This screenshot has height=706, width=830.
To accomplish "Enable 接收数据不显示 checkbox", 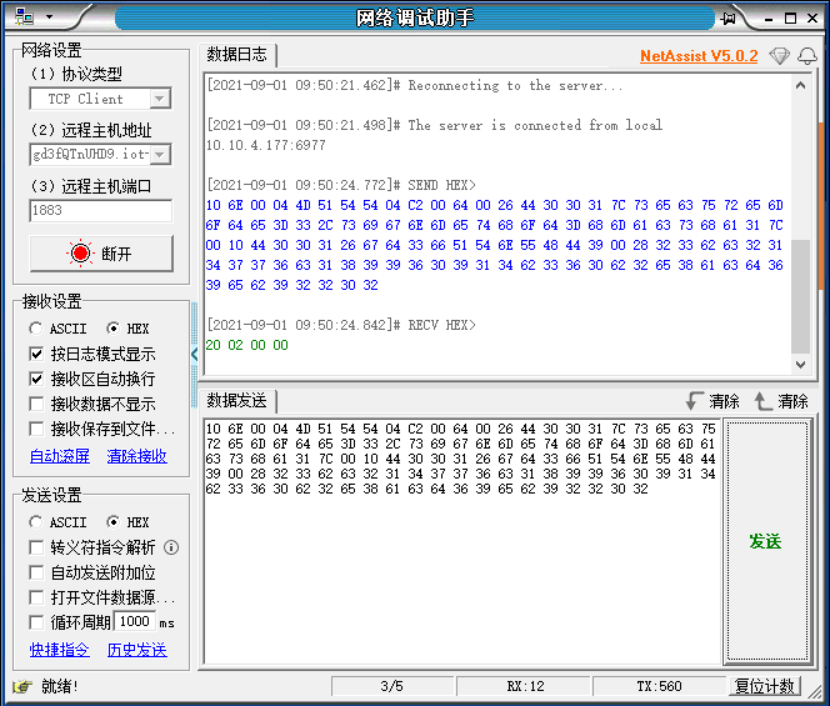I will tap(37, 404).
